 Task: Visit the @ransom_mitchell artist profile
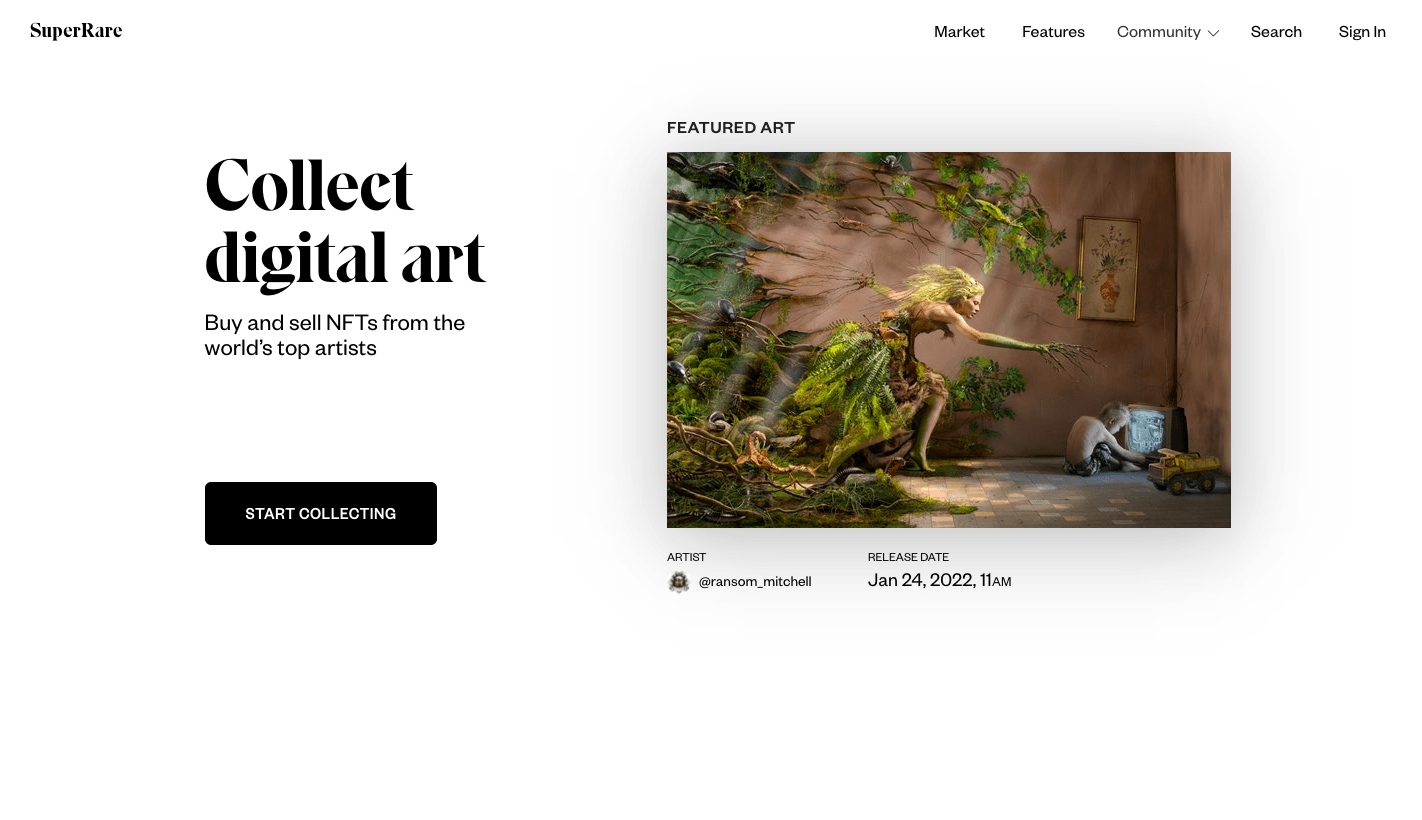pos(755,581)
